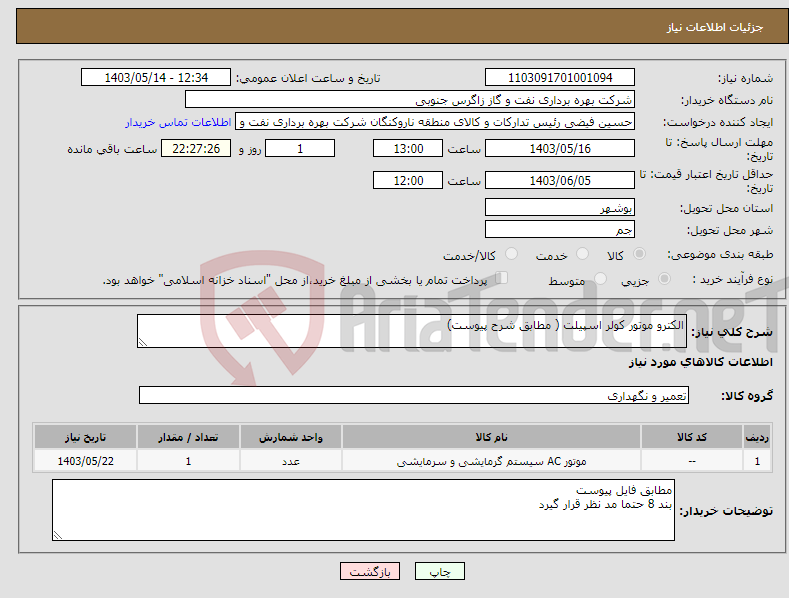This screenshot has width=789, height=598.
Task: Click the چاپ (print) button
Action: coord(439,571)
